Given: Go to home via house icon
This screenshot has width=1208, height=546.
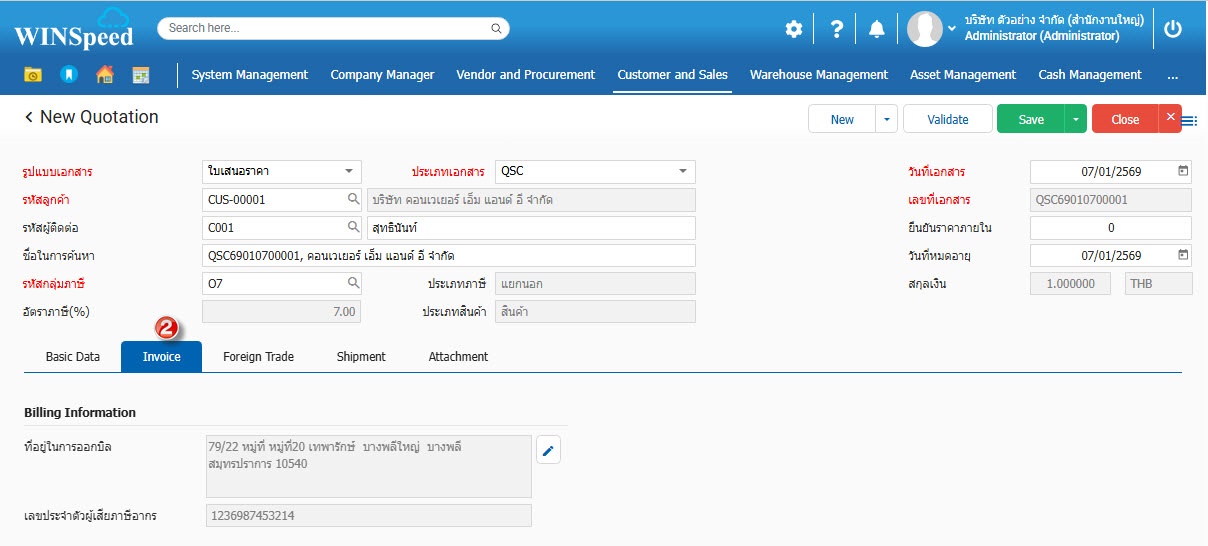Looking at the screenshot, I should [x=104, y=75].
